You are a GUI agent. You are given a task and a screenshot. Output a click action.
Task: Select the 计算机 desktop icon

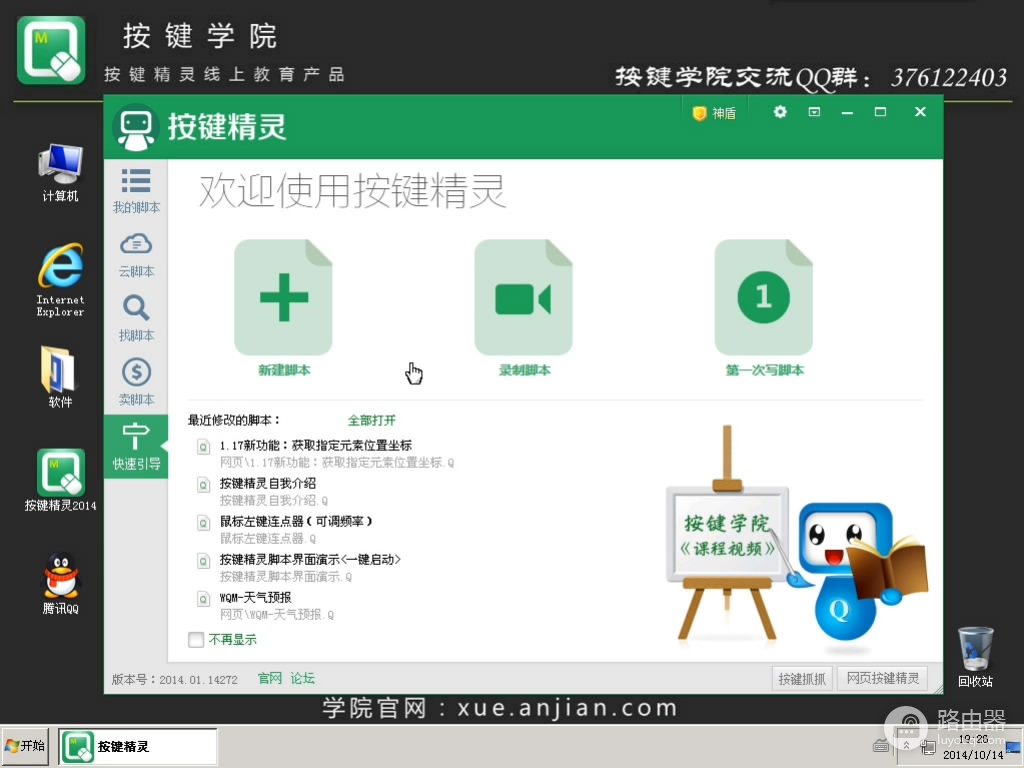click(x=60, y=173)
